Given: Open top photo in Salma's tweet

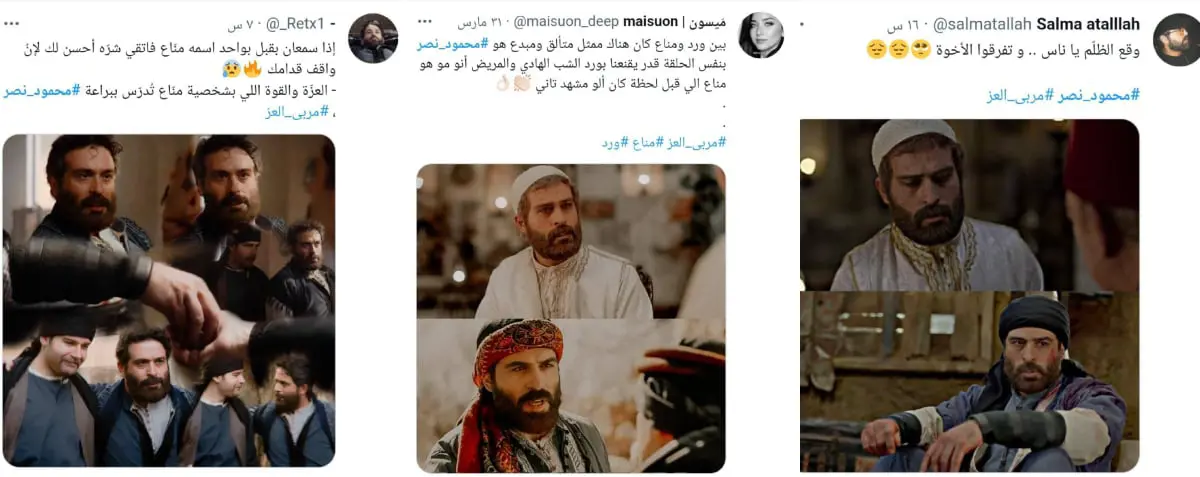Looking at the screenshot, I should point(969,205).
